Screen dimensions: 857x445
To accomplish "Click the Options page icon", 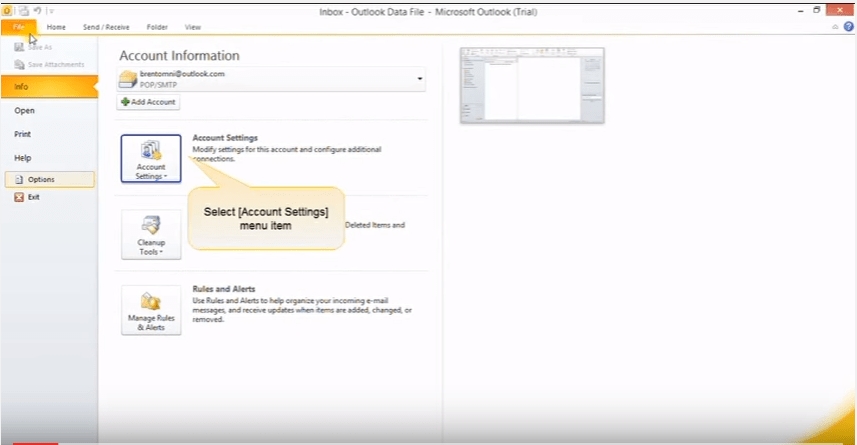I will [x=19, y=179].
